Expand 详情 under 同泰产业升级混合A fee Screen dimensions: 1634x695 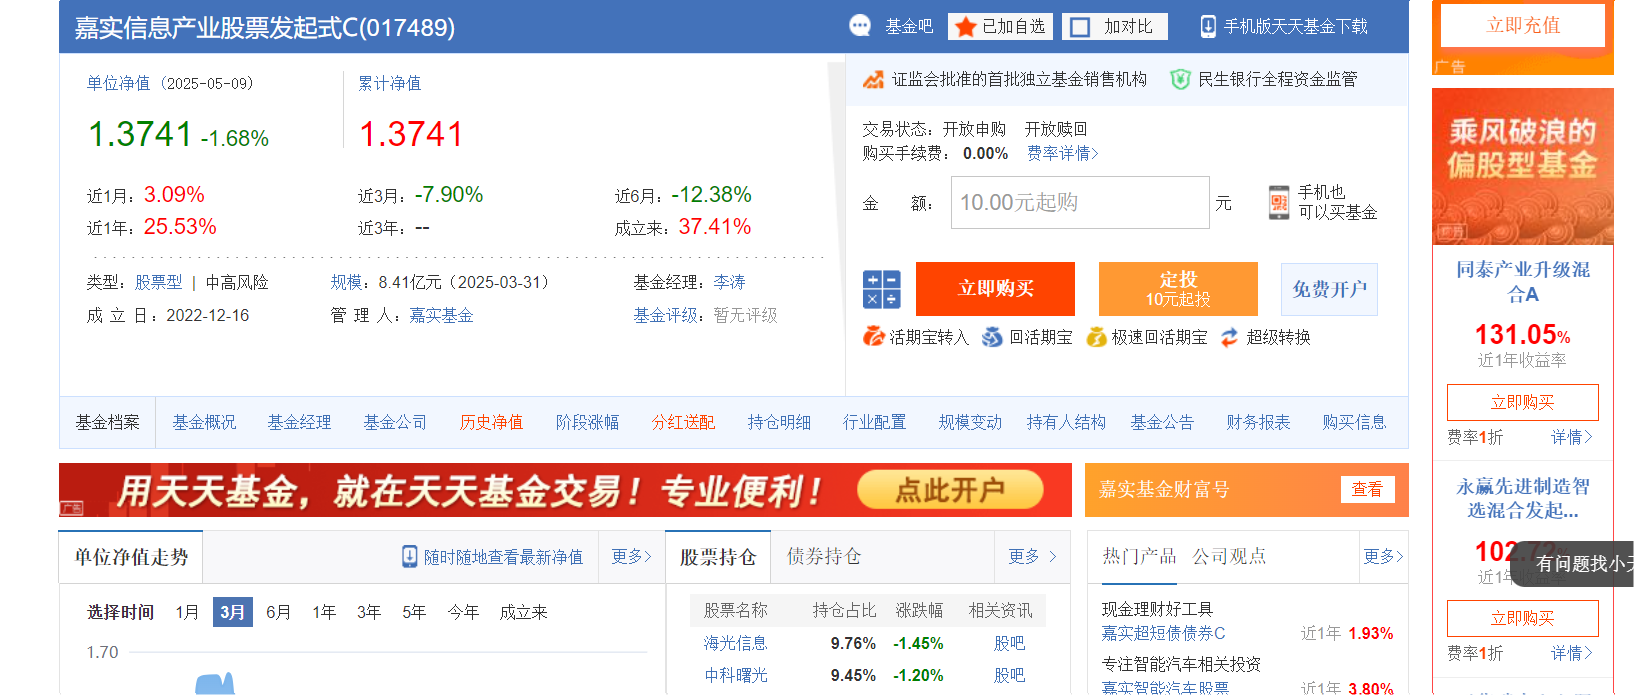[1571, 437]
